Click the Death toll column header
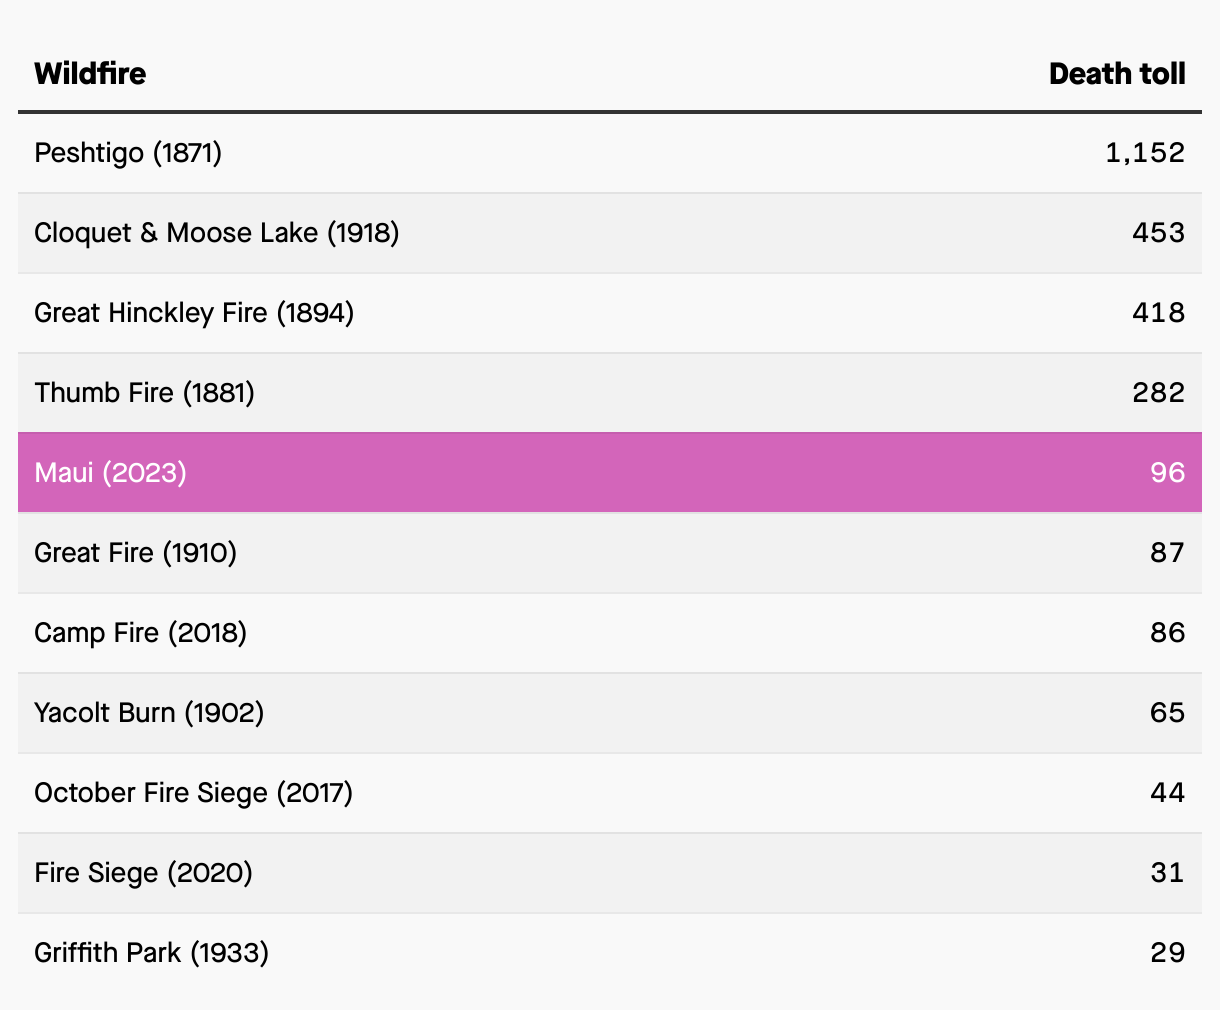The width and height of the screenshot is (1220, 1010). click(1116, 74)
